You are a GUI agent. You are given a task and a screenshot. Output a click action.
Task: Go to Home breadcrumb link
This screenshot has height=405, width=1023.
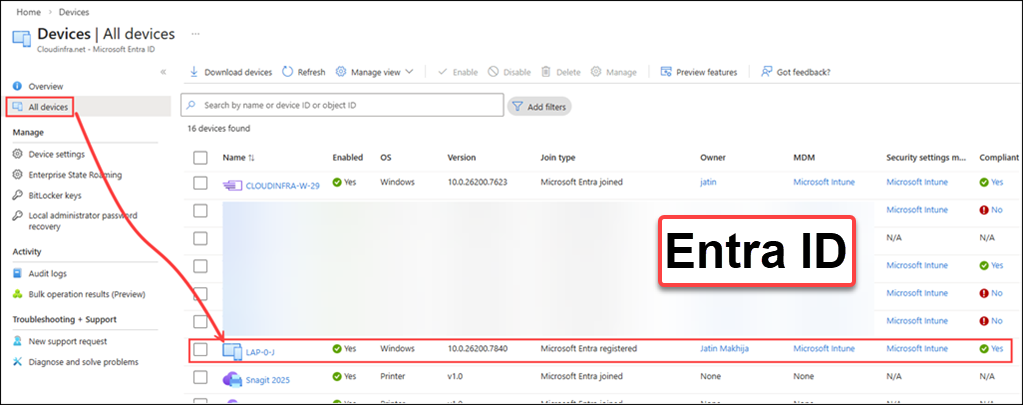[27, 12]
